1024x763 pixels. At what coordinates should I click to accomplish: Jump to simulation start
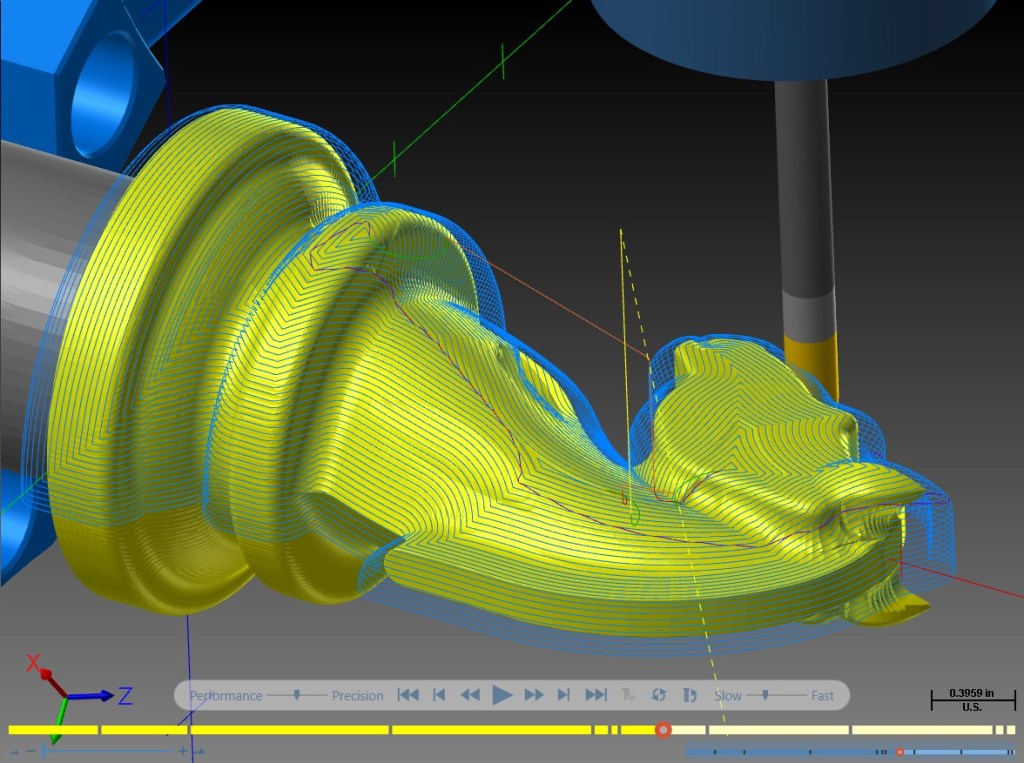(408, 695)
